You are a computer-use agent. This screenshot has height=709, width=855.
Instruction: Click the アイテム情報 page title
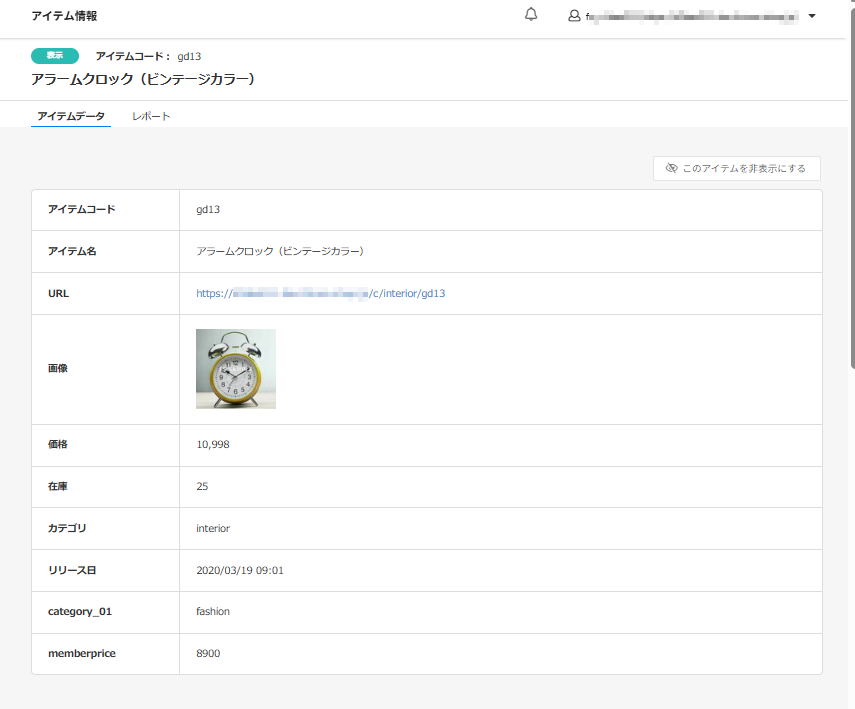(64, 16)
